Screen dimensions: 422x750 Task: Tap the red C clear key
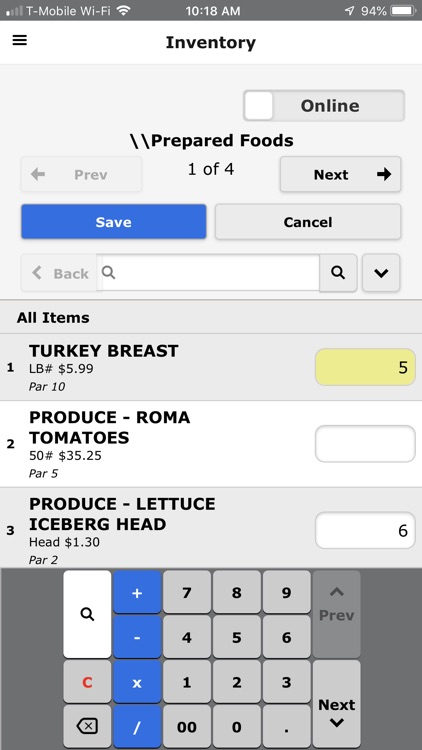(x=87, y=682)
